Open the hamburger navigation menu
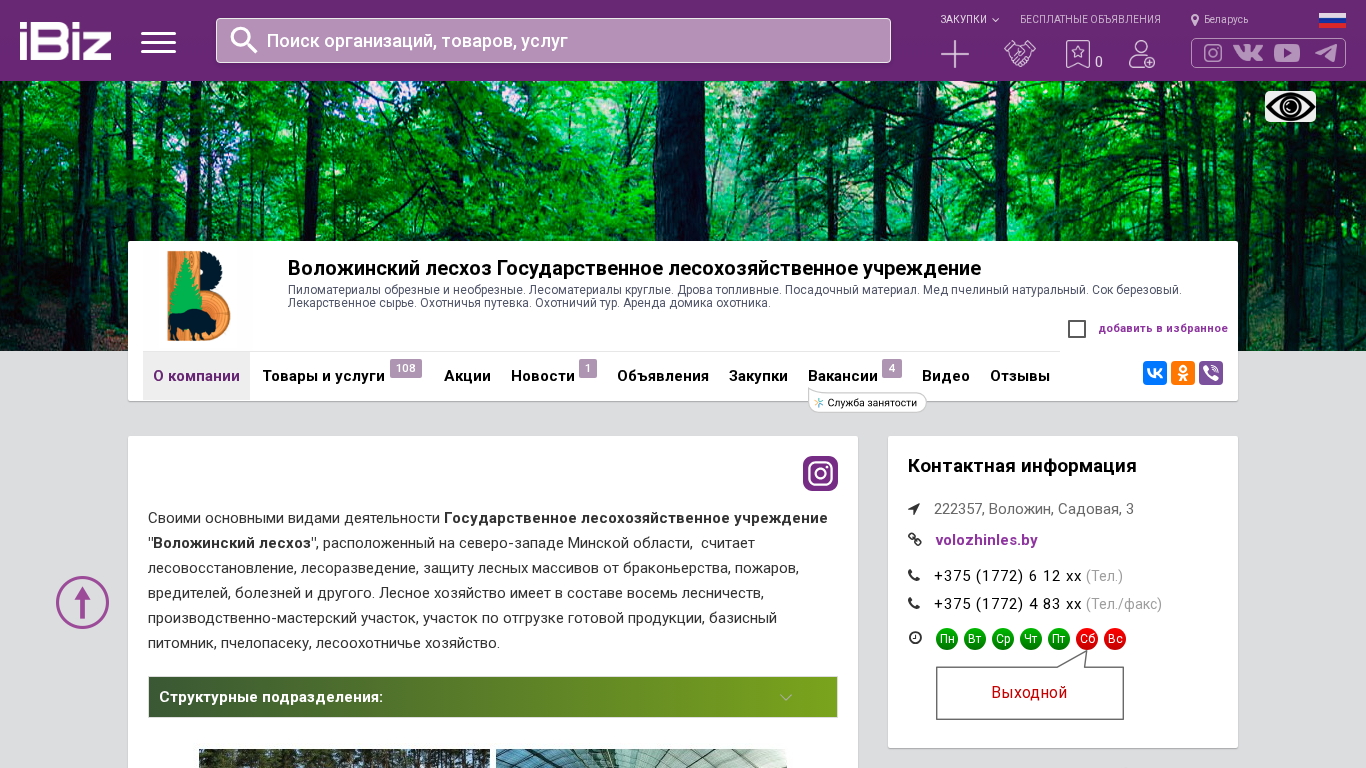The height and width of the screenshot is (768, 1366). pos(158,42)
